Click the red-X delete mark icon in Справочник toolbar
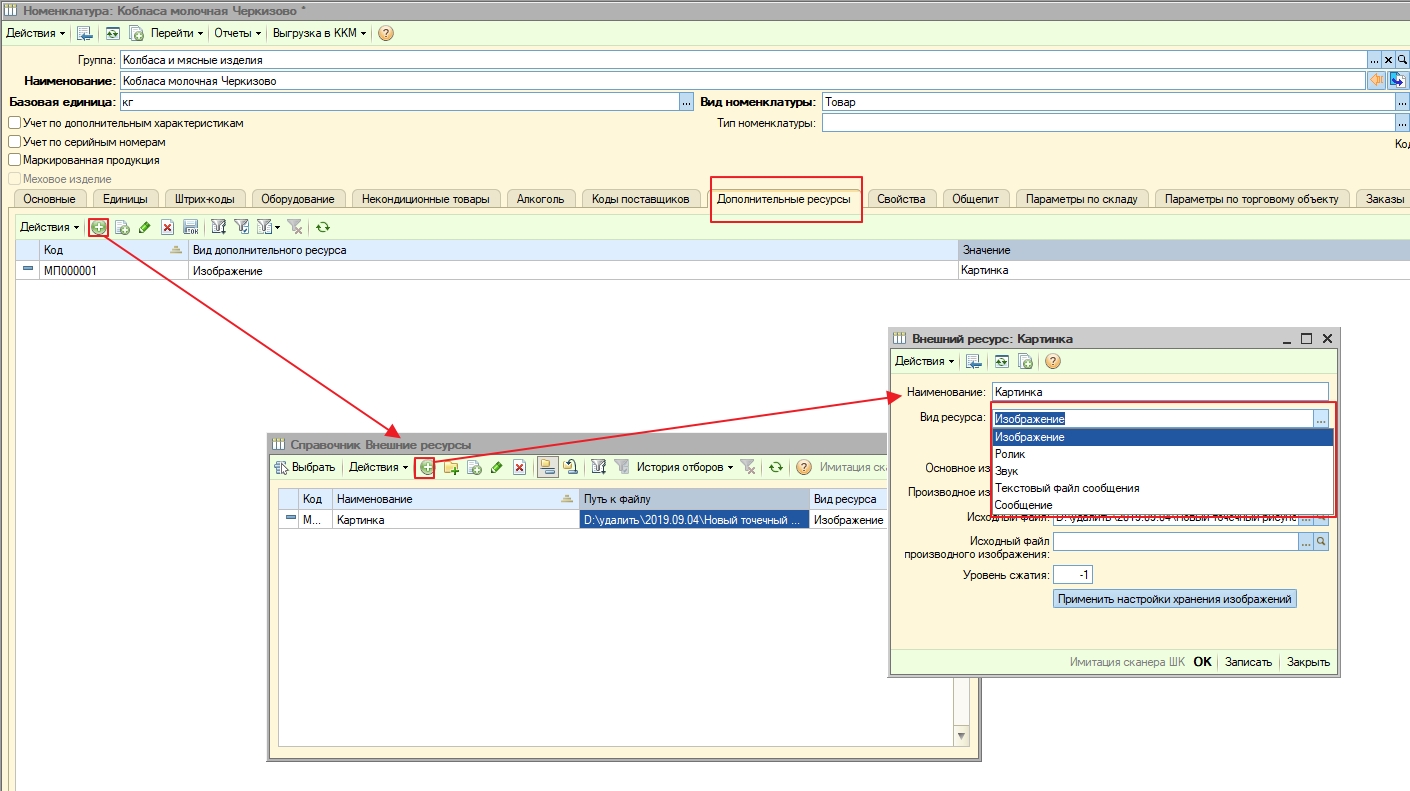1410x791 pixels. click(519, 467)
